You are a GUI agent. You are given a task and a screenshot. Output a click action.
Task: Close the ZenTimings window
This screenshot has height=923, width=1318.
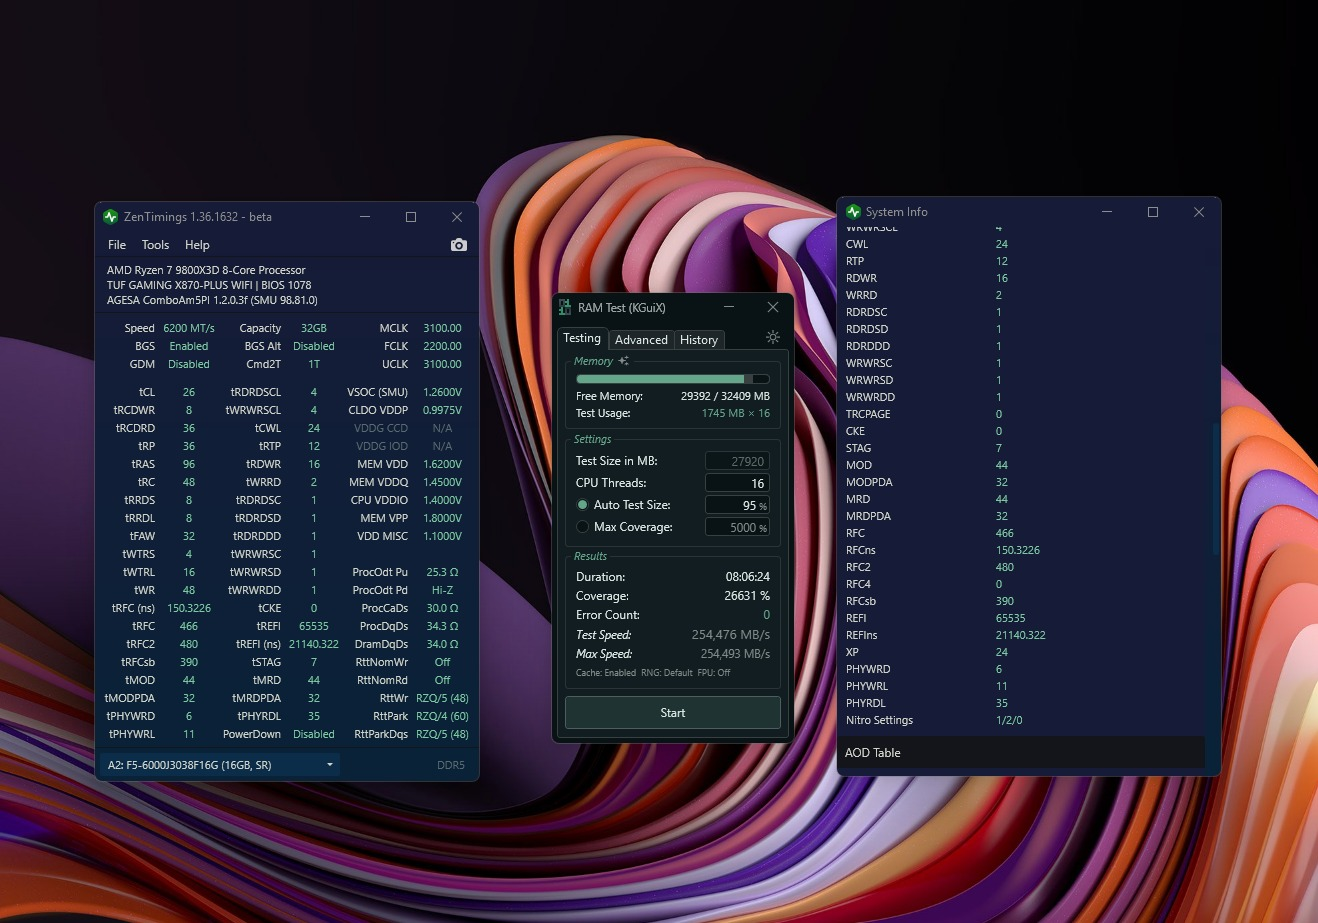pos(457,217)
